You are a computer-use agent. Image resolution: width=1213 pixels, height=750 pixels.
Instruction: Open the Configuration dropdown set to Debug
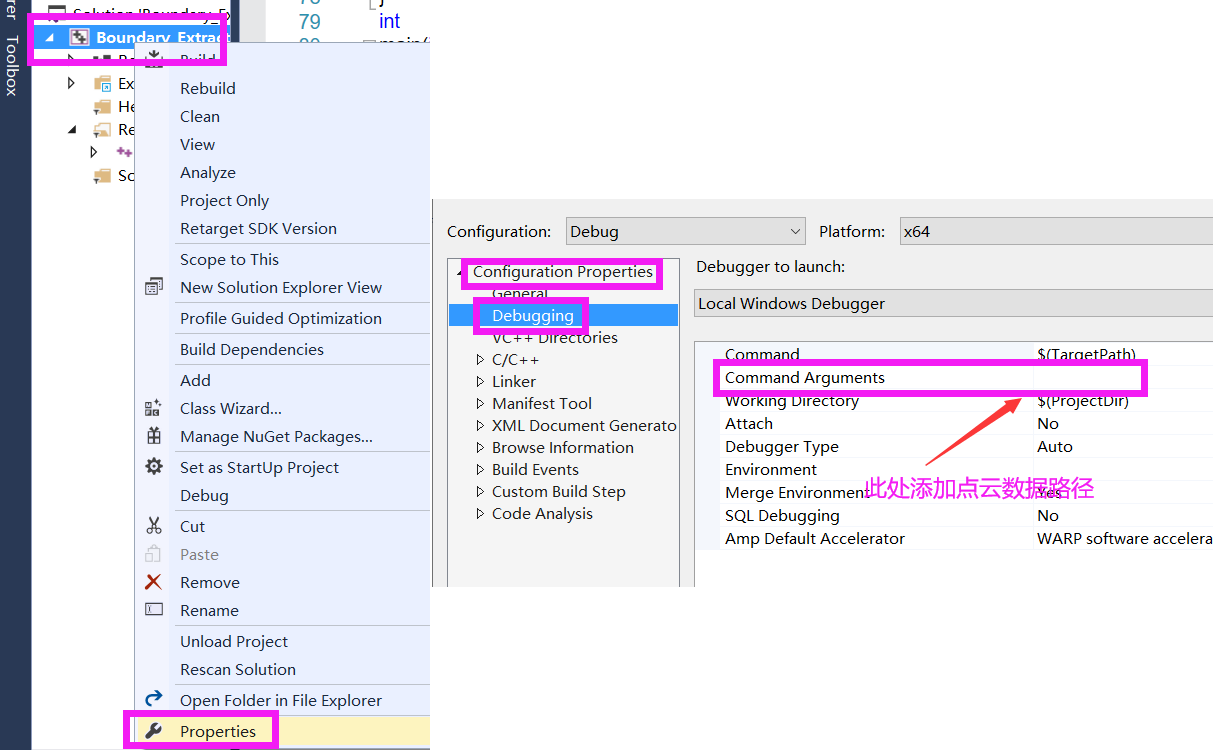pyautogui.click(x=685, y=231)
